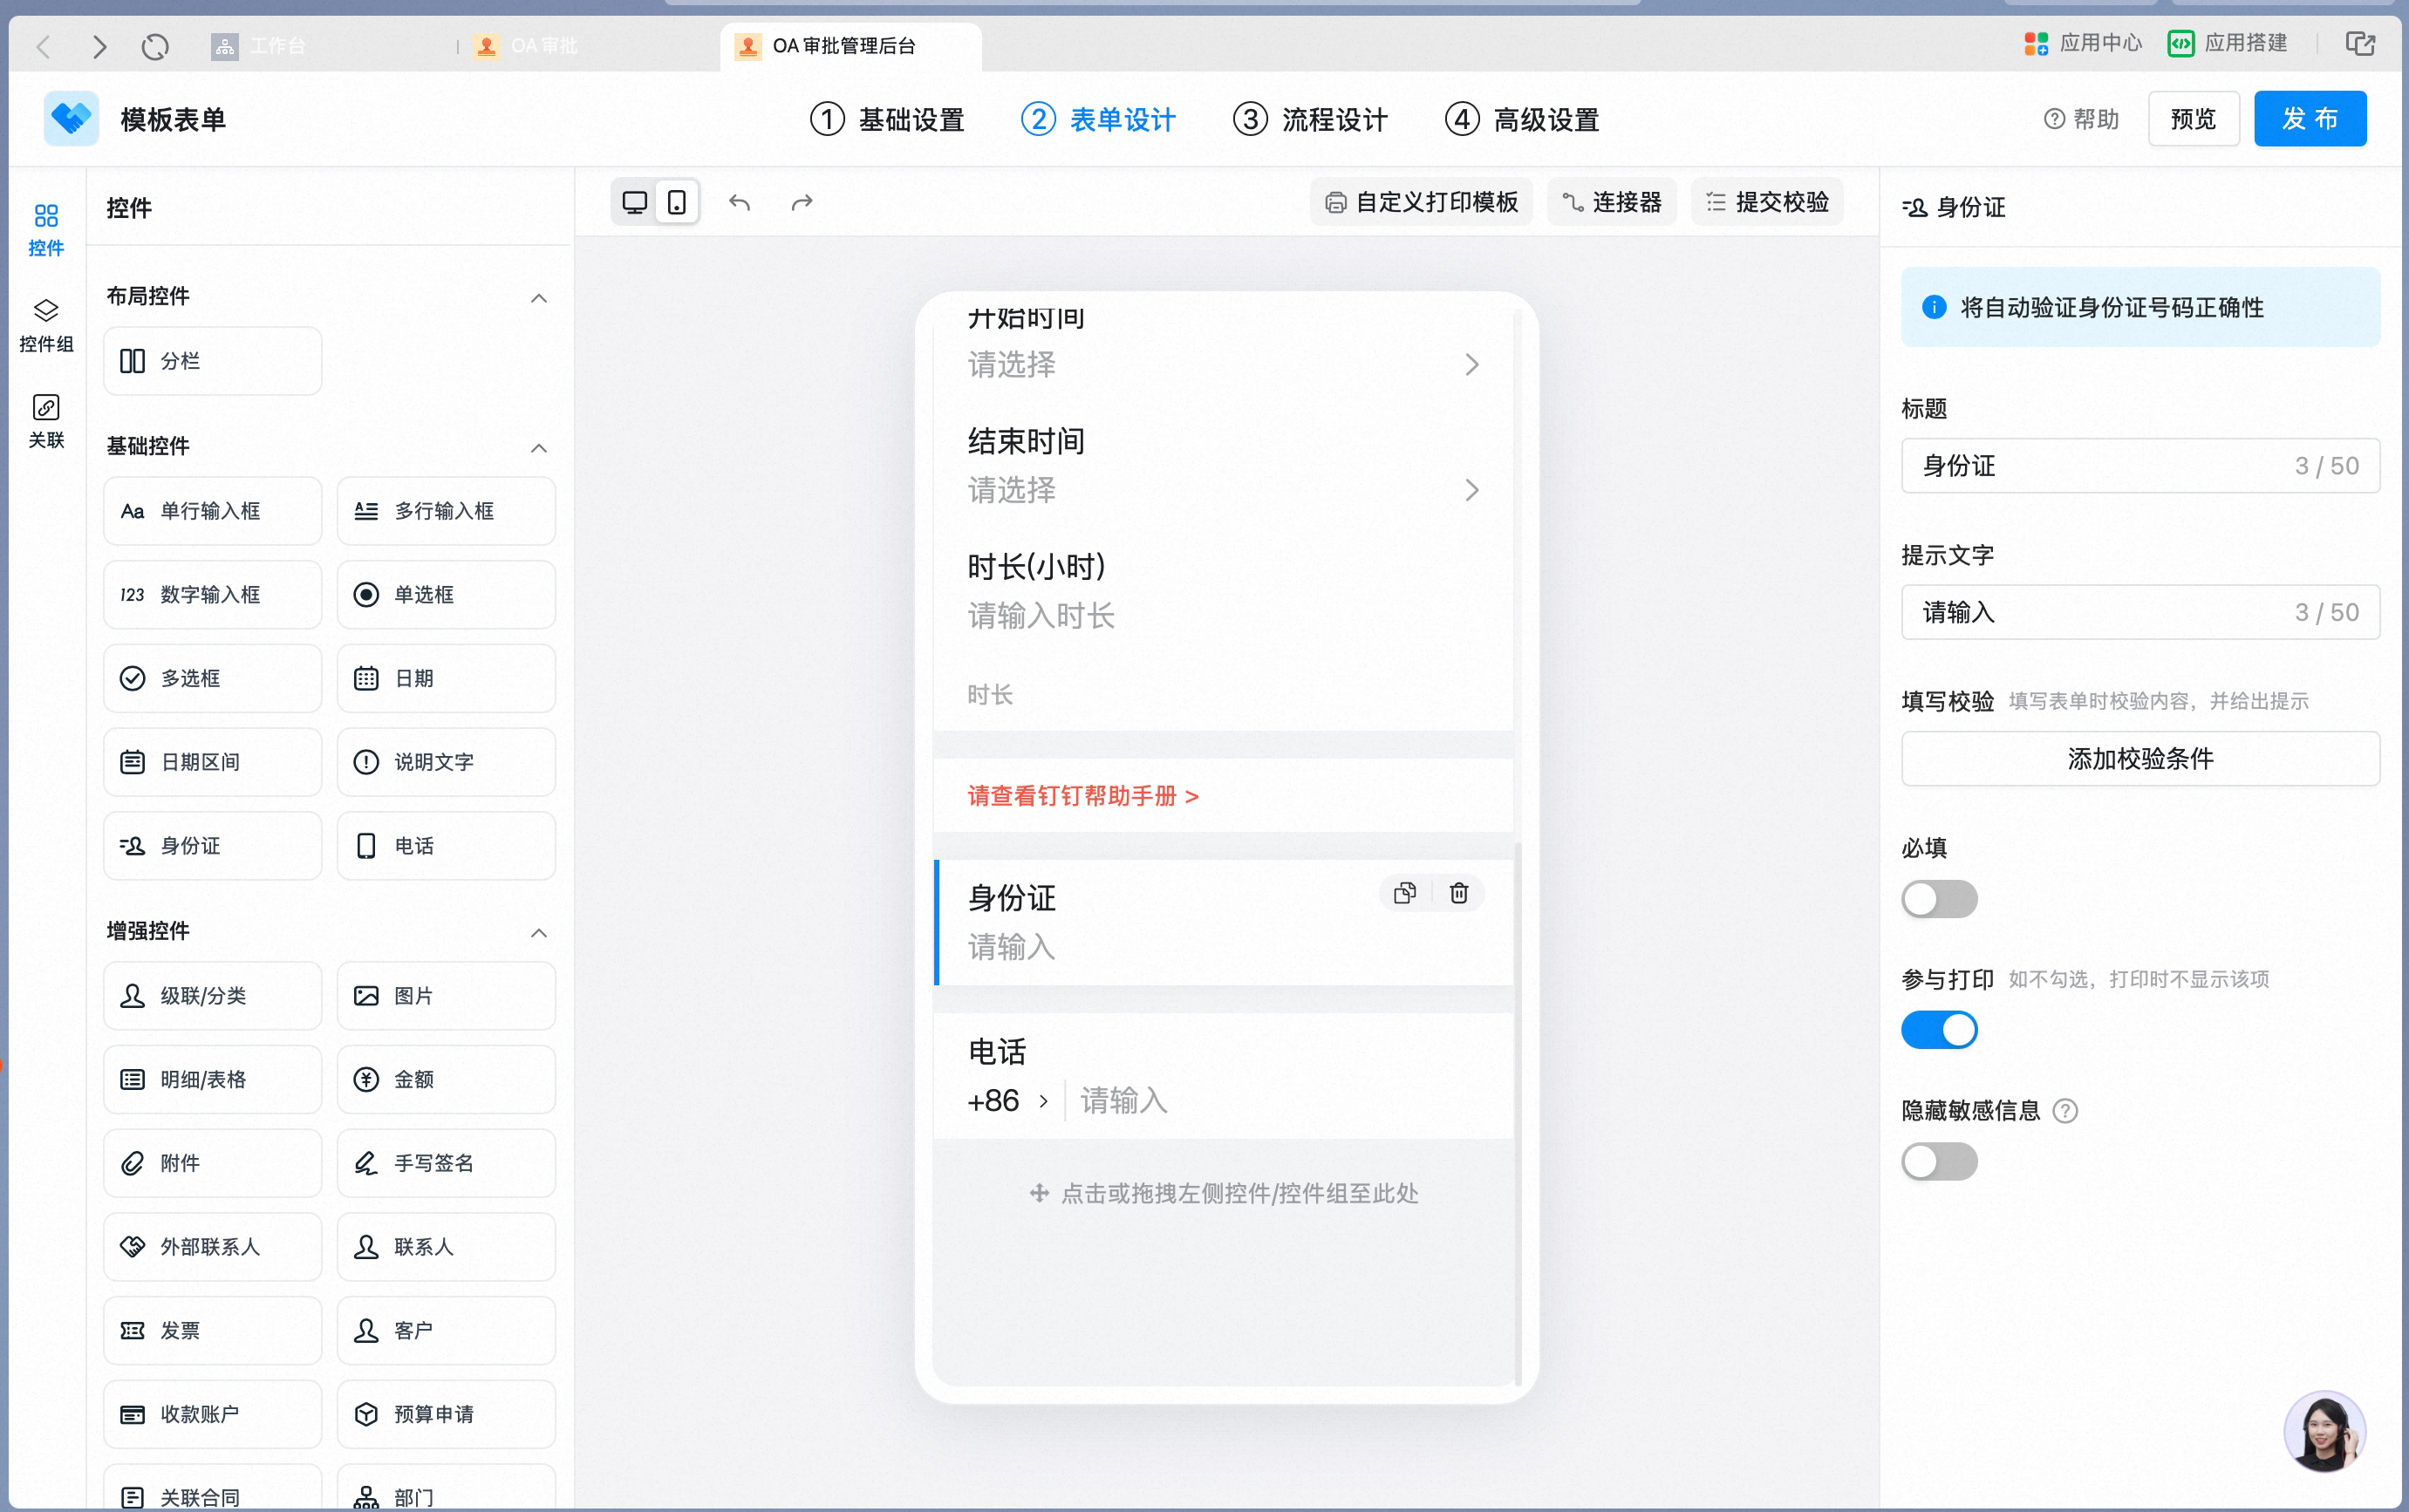Click the redo arrow icon
Viewport: 2409px width, 1512px height.
pyautogui.click(x=802, y=203)
